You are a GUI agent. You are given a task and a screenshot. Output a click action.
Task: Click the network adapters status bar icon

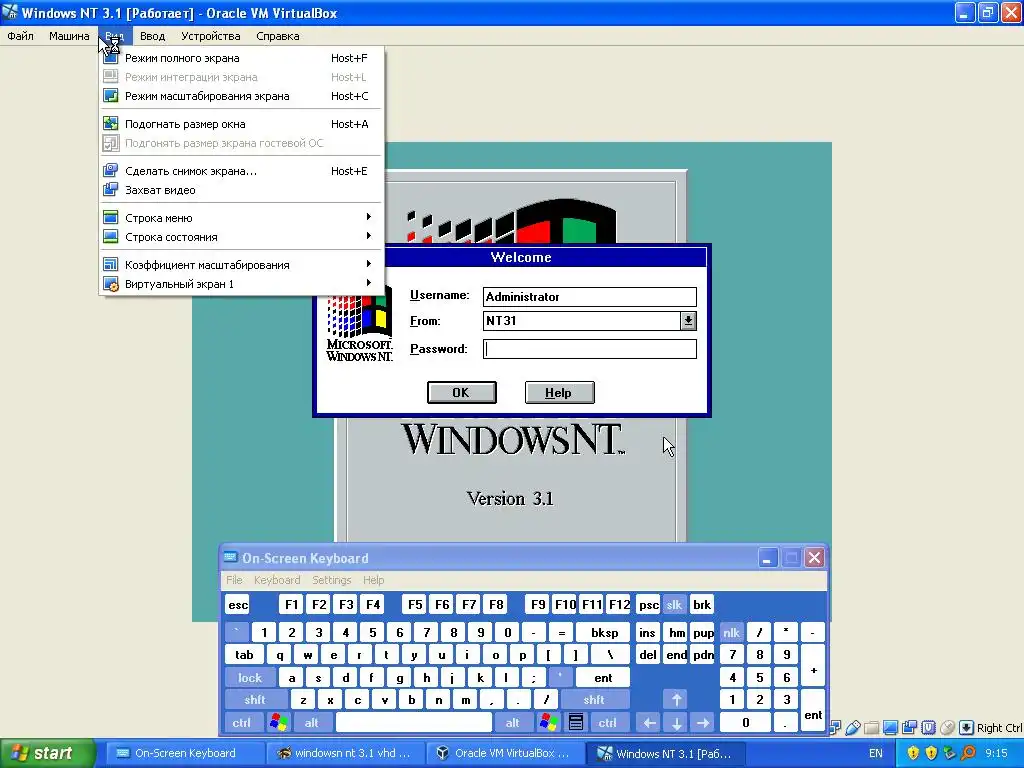[x=835, y=728]
